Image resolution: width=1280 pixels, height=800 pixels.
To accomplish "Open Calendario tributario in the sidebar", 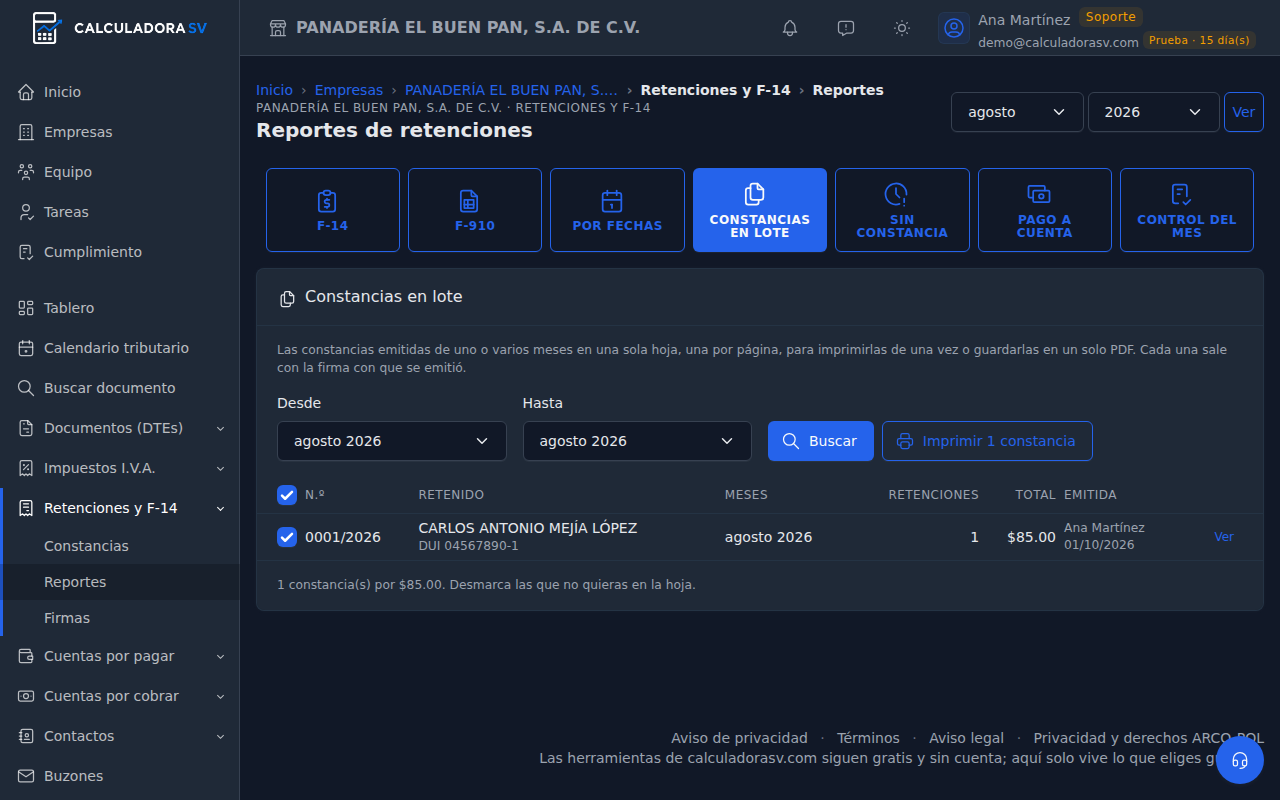I will pyautogui.click(x=120, y=348).
